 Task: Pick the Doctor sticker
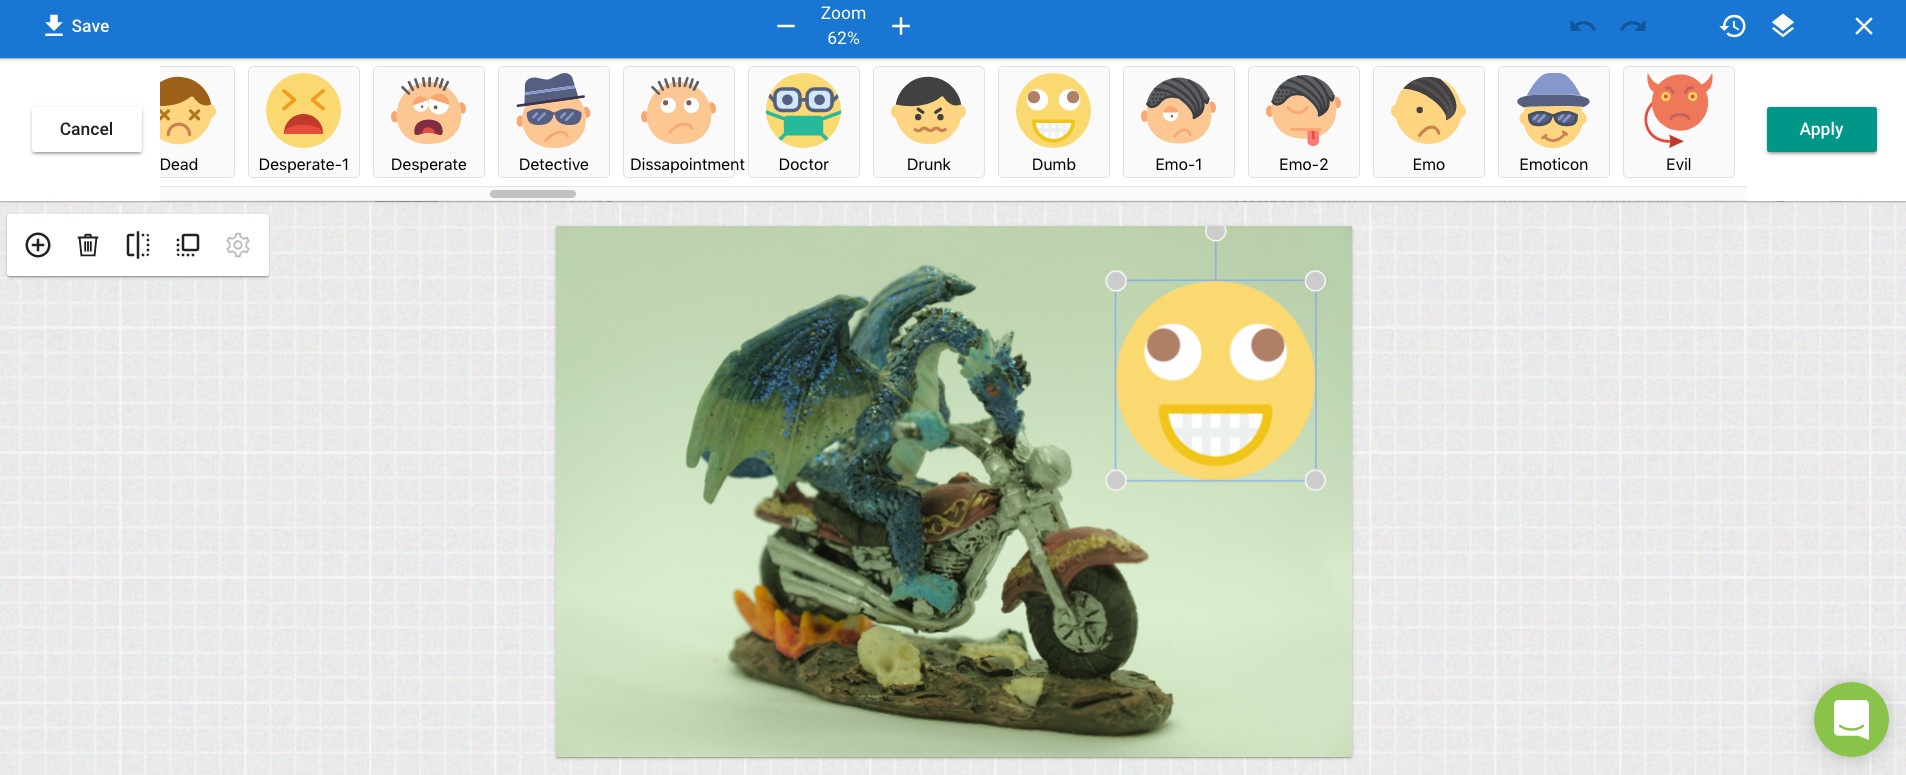click(804, 122)
